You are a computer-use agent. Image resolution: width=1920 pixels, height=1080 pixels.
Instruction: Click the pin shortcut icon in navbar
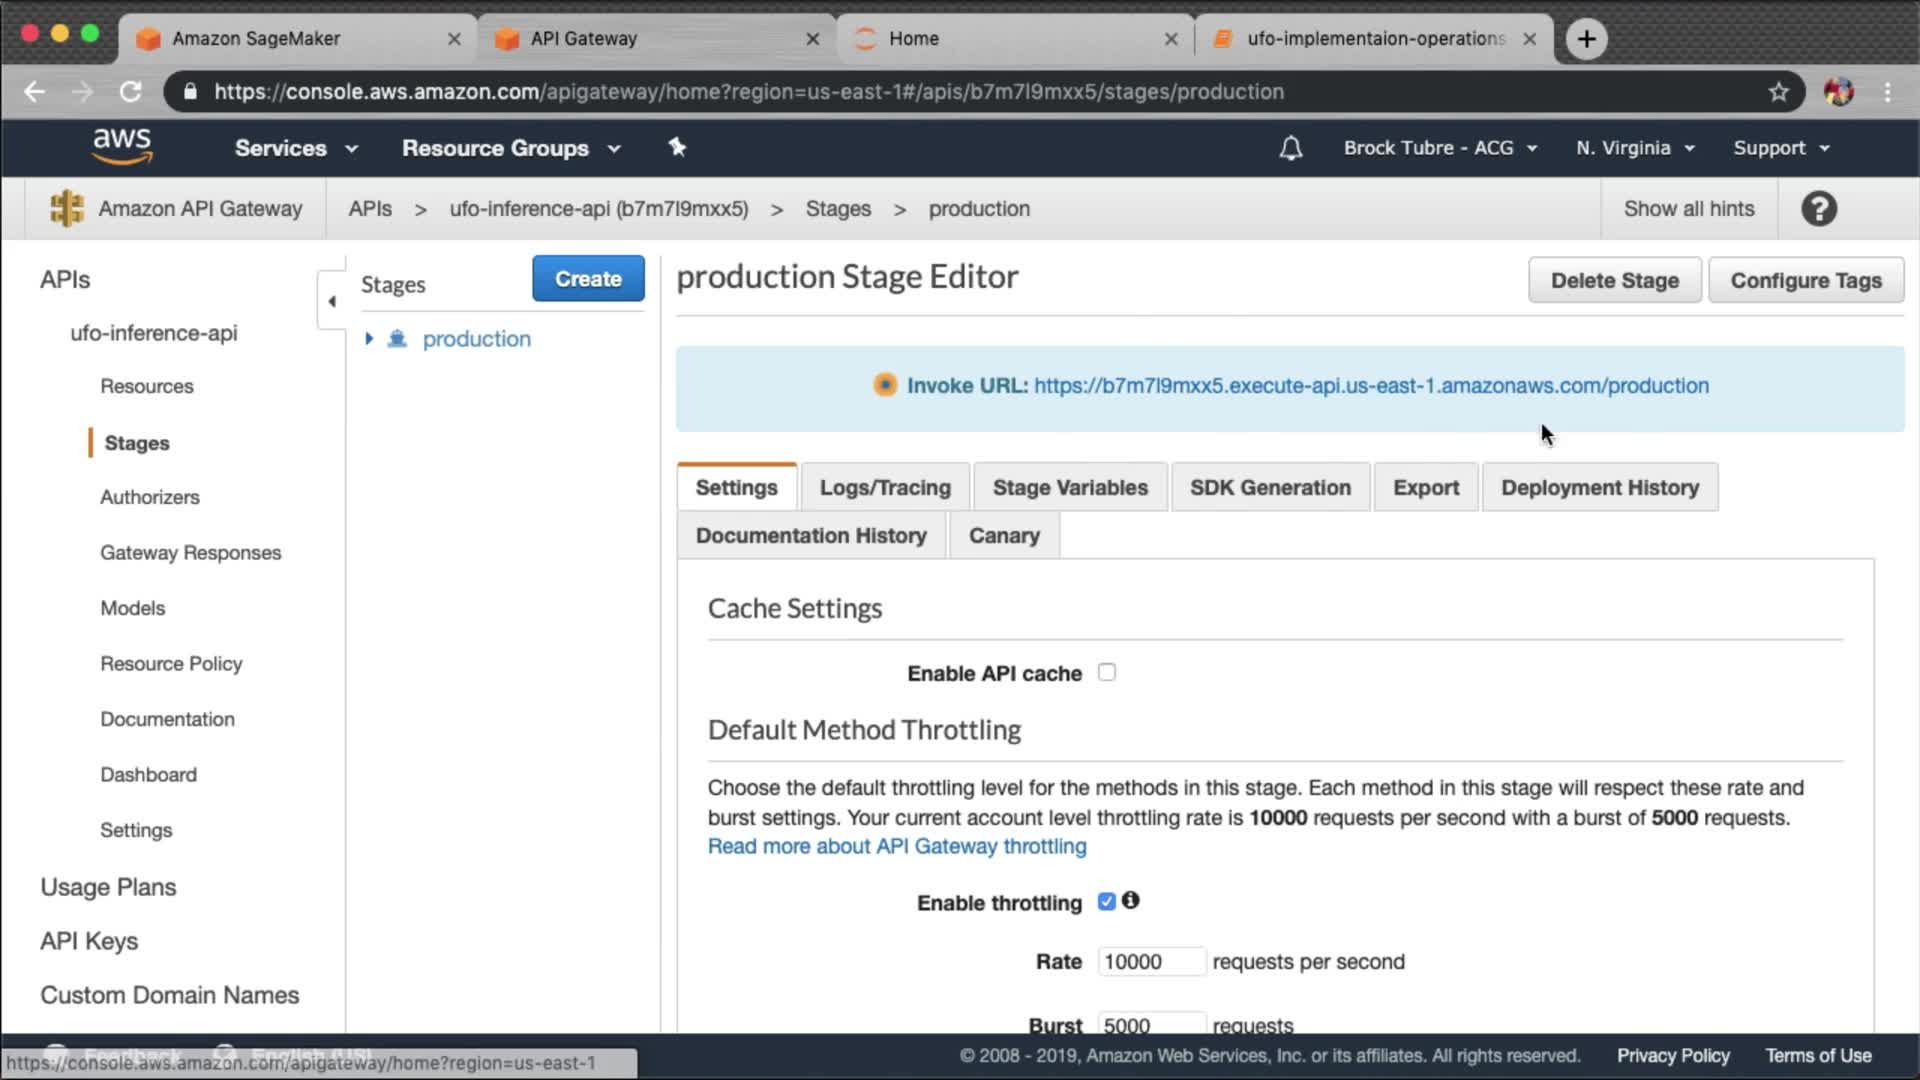(677, 147)
